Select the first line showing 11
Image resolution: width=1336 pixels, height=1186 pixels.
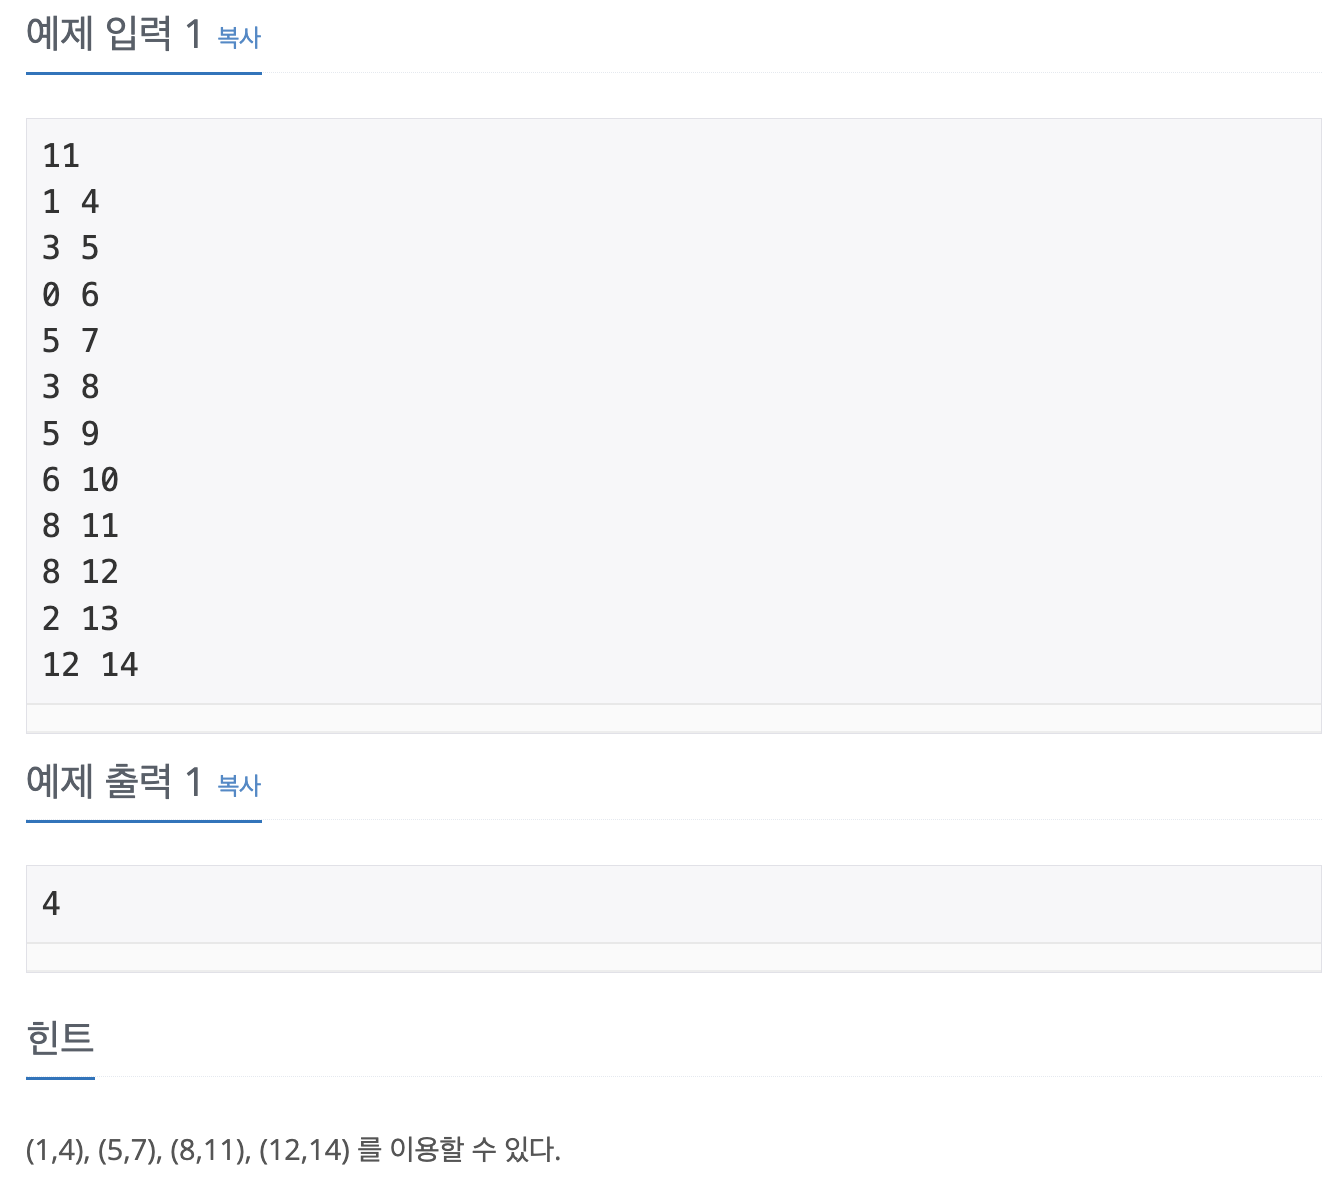[x=59, y=156]
